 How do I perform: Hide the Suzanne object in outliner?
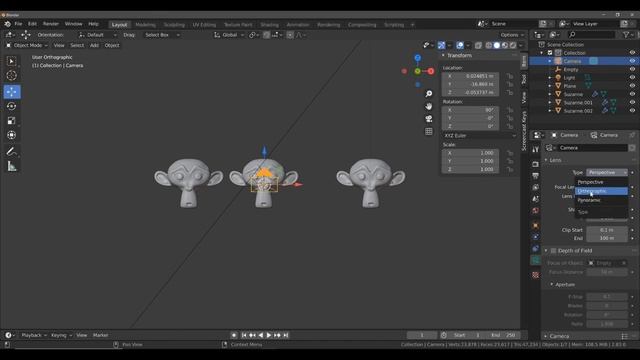(632, 94)
